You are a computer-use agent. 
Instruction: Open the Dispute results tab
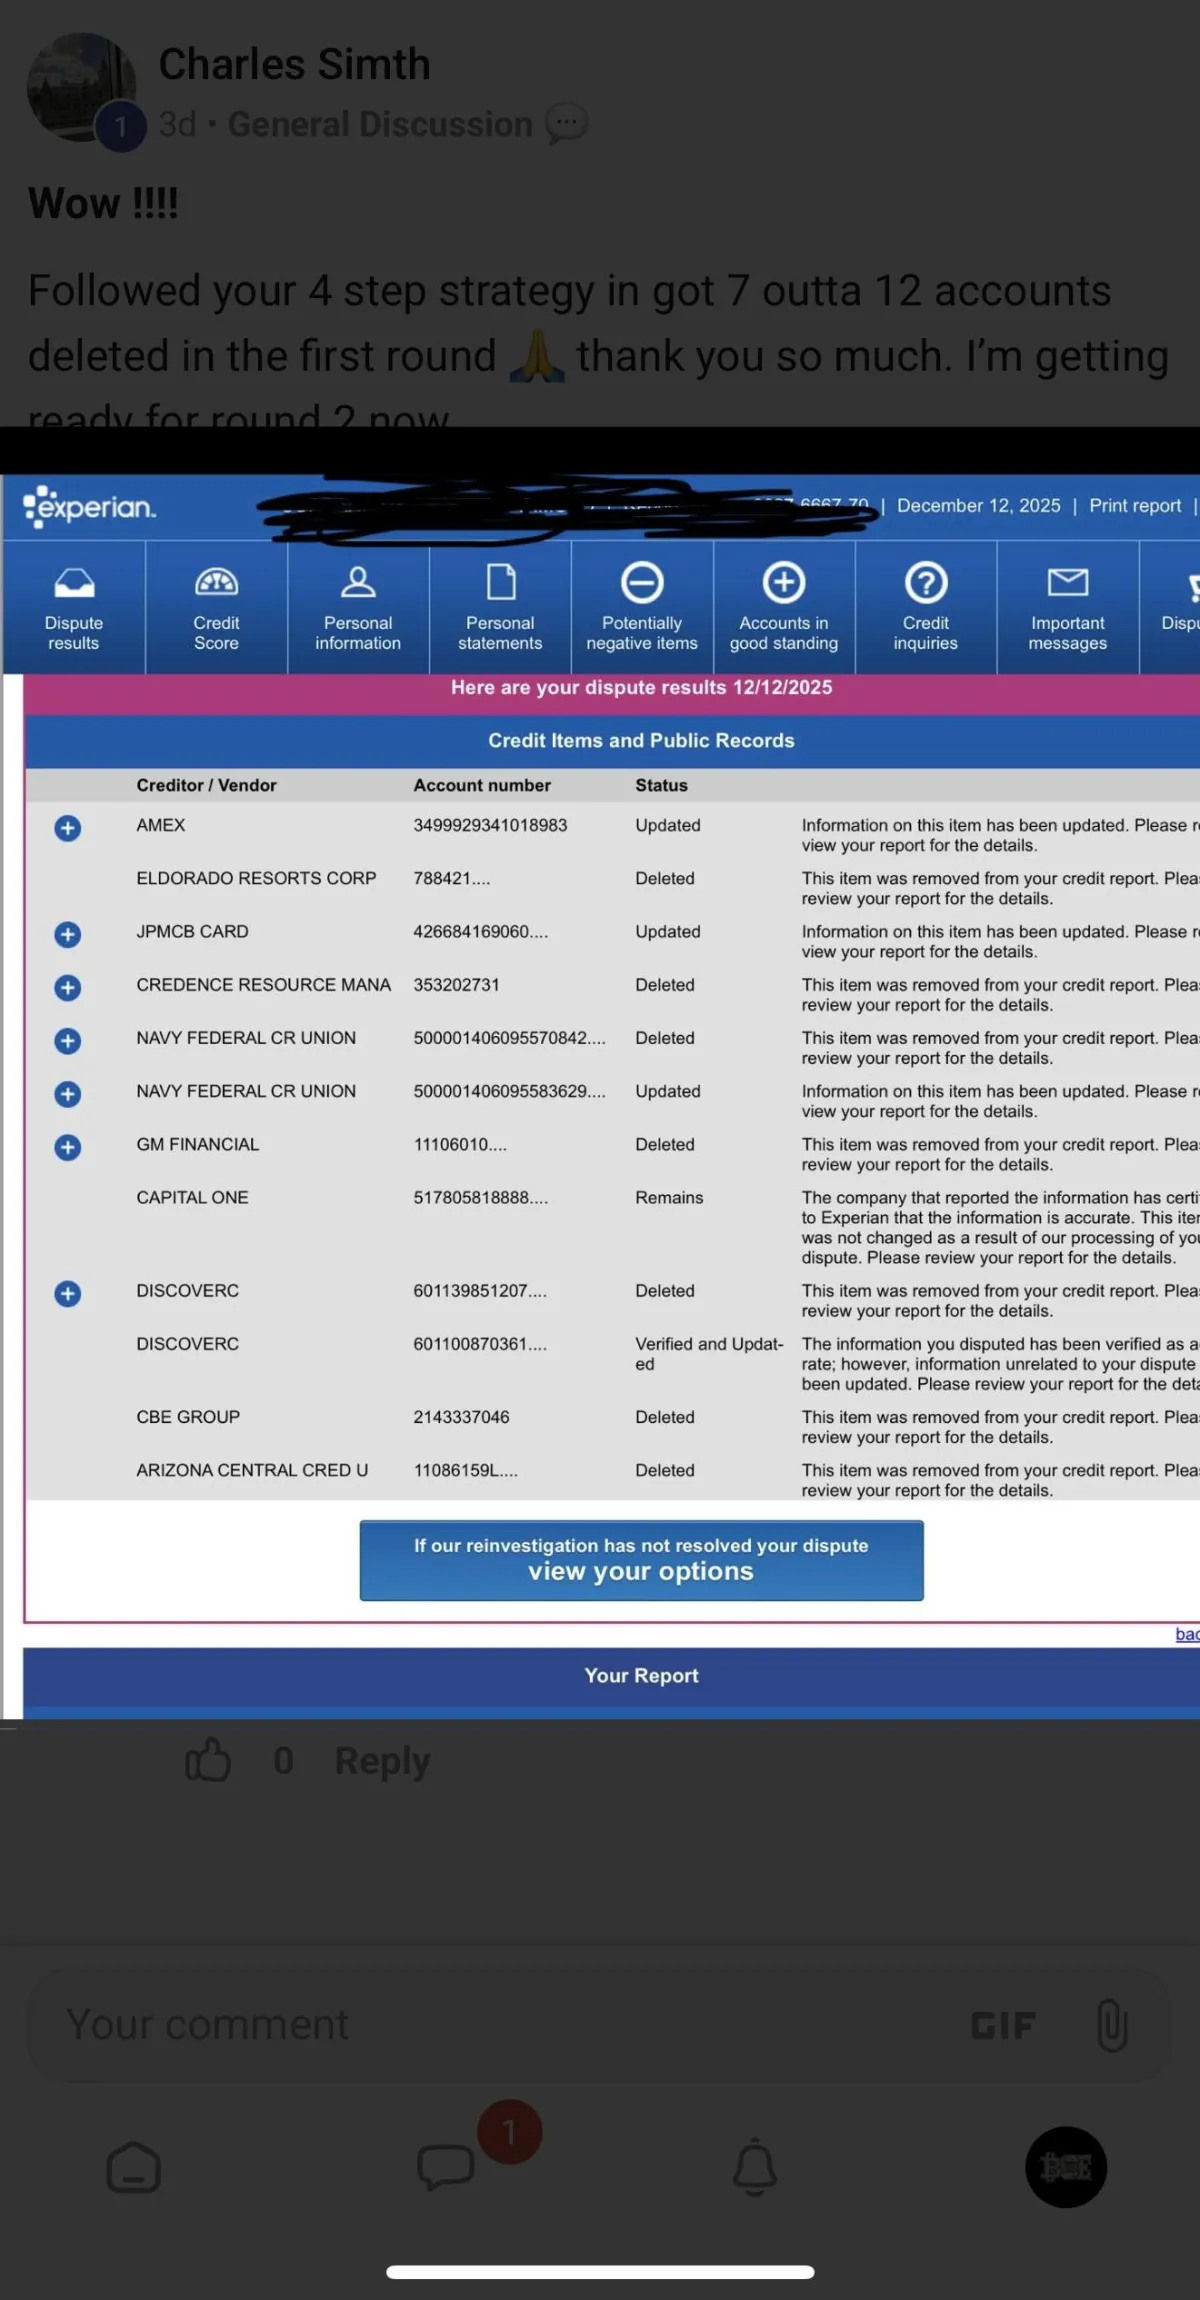pos(74,607)
